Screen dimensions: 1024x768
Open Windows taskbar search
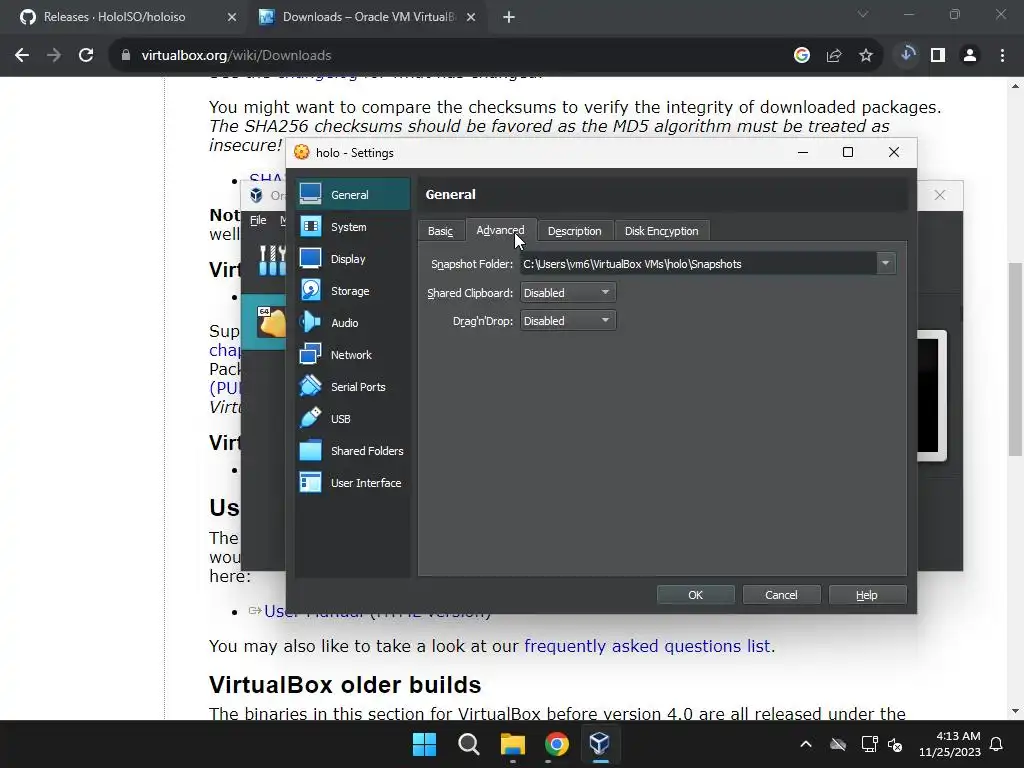pyautogui.click(x=468, y=744)
